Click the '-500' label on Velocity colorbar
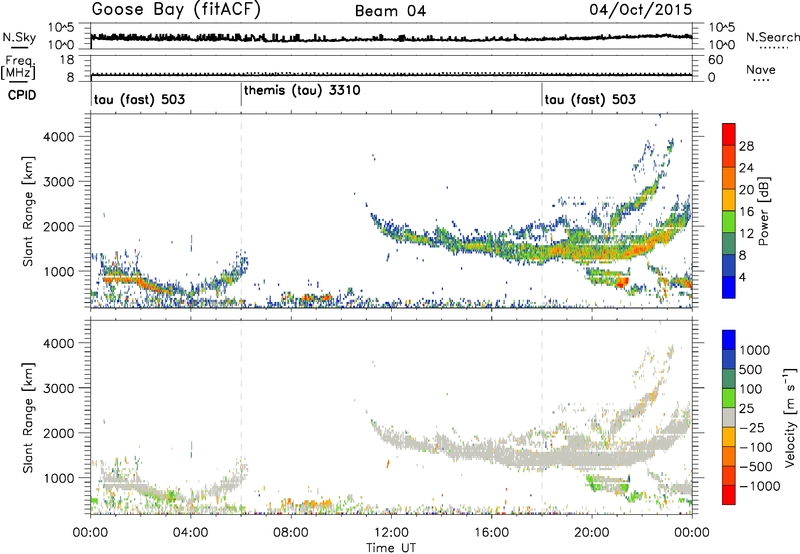Viewport: 800px width, 554px height. tap(756, 467)
